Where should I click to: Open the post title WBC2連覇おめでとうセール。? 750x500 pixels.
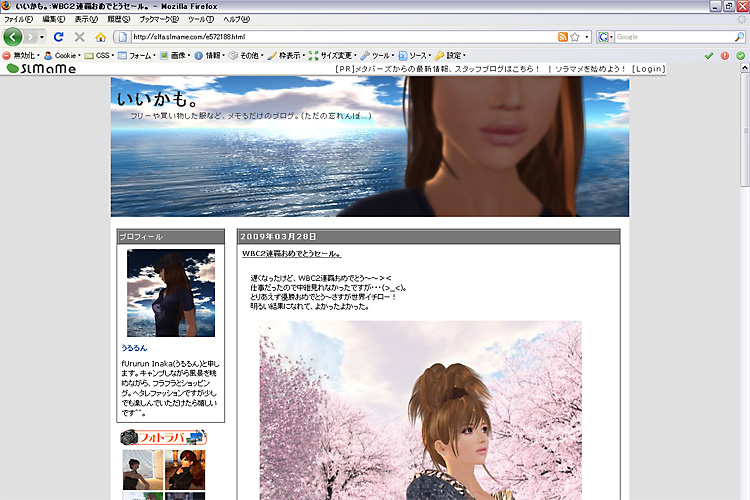[291, 254]
